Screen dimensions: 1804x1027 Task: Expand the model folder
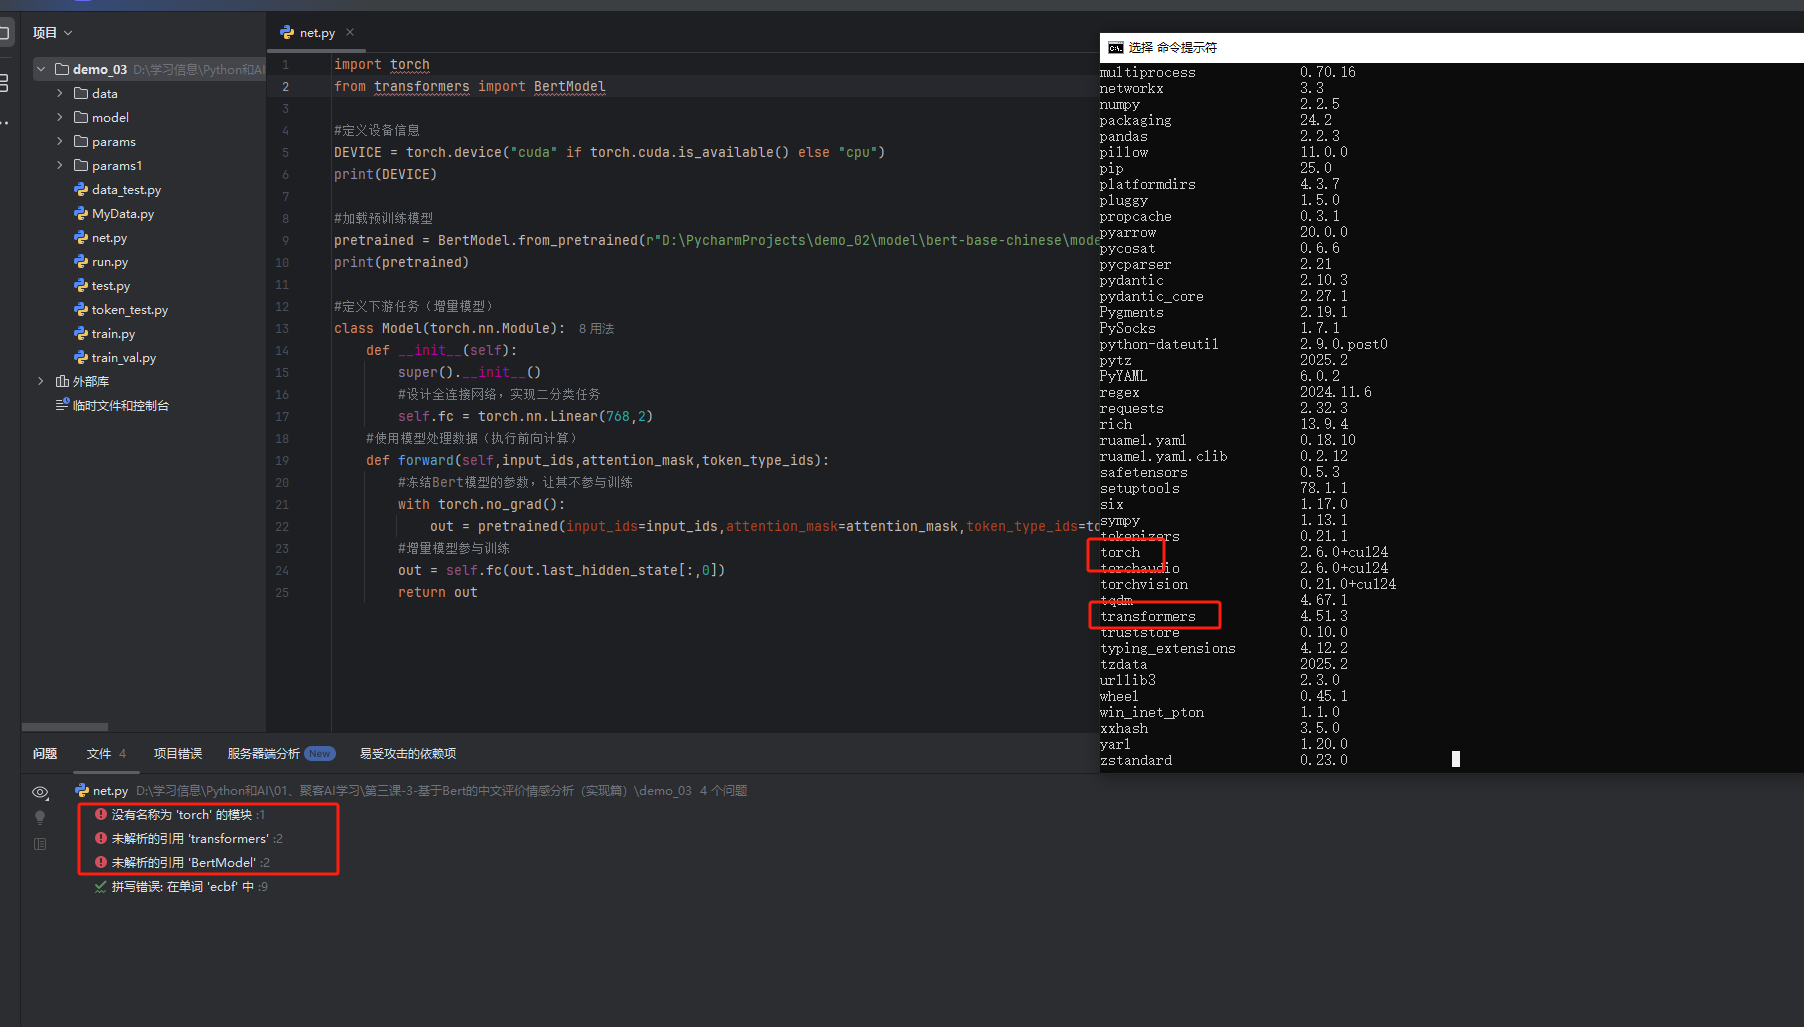click(60, 117)
